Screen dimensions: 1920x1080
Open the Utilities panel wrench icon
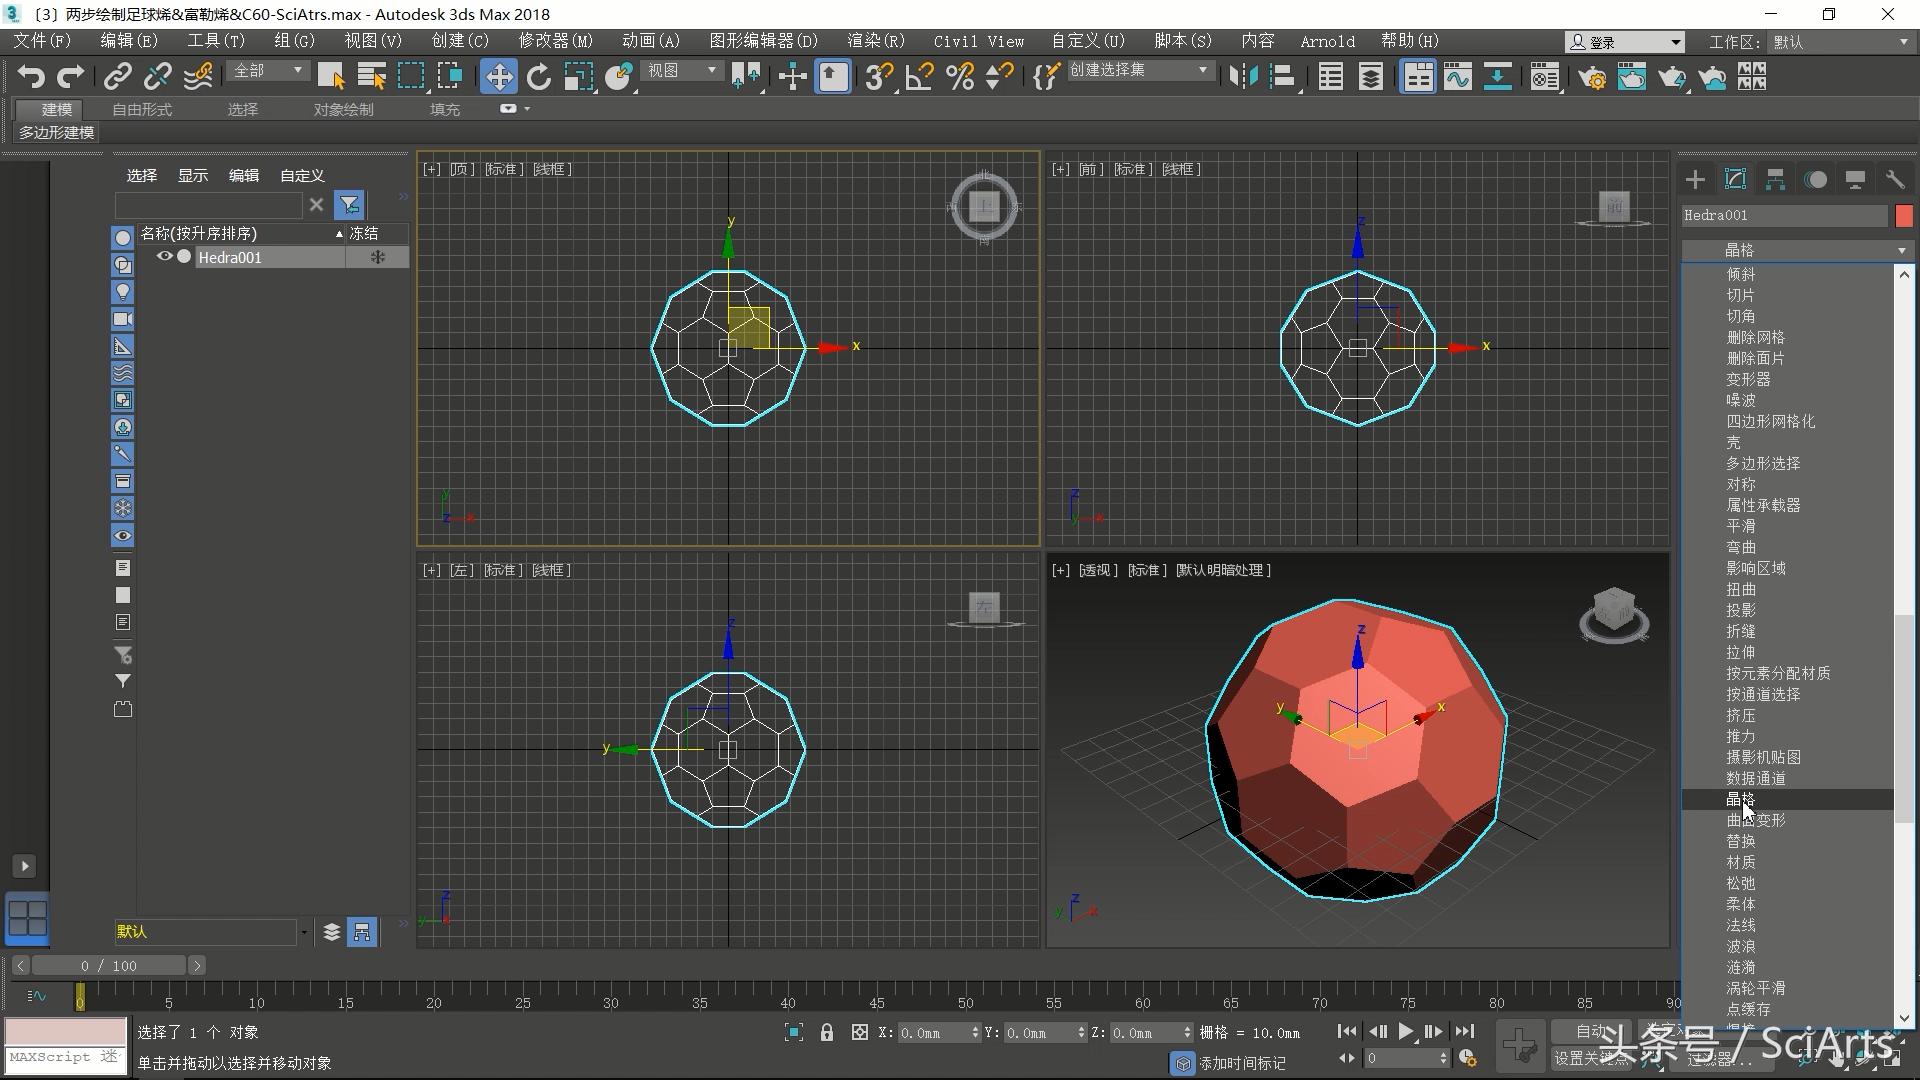tap(1895, 179)
